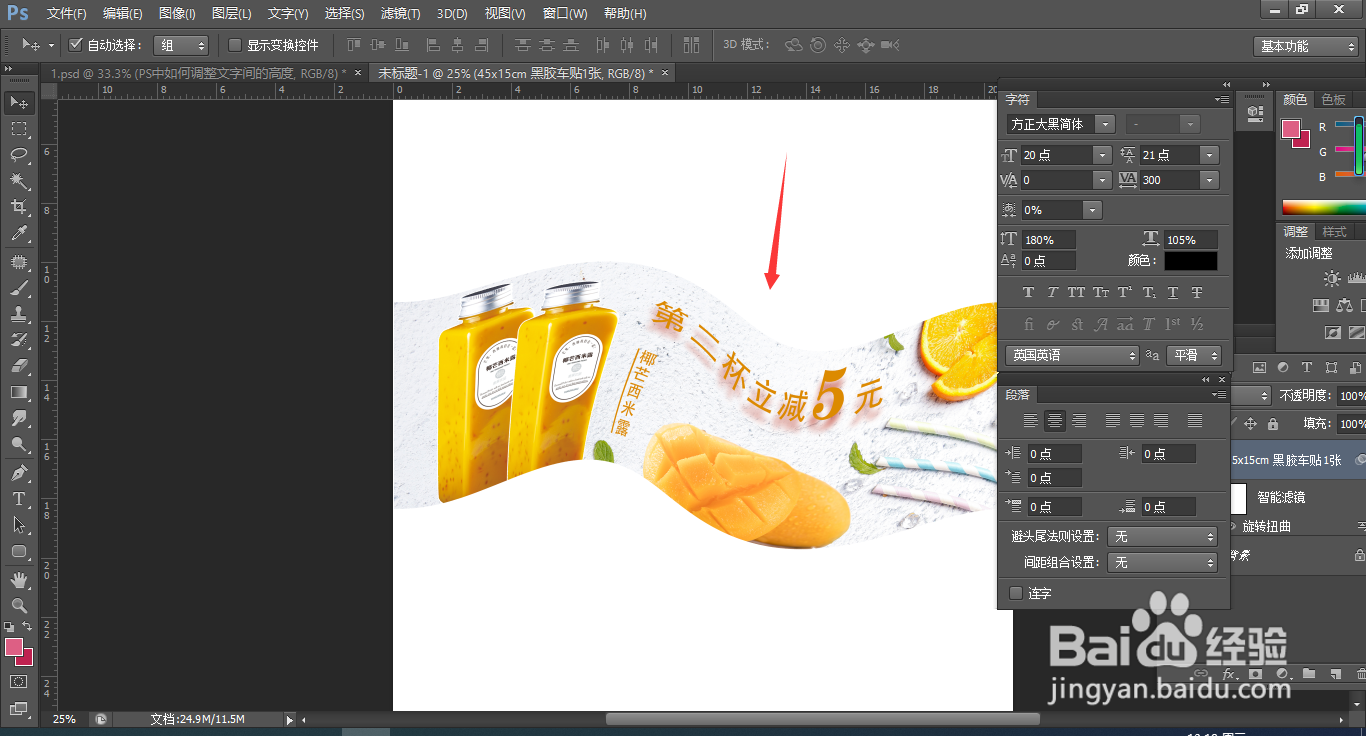This screenshot has width=1366, height=736.
Task: Click the vertical scale 180% field
Action: tap(1049, 240)
